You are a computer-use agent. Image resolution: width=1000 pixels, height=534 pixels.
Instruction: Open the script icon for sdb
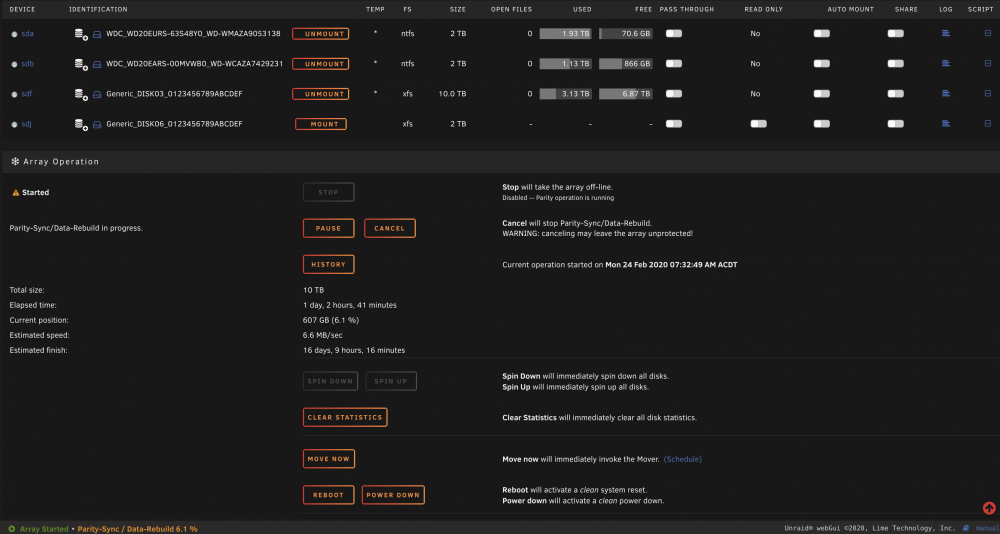[x=988, y=63]
